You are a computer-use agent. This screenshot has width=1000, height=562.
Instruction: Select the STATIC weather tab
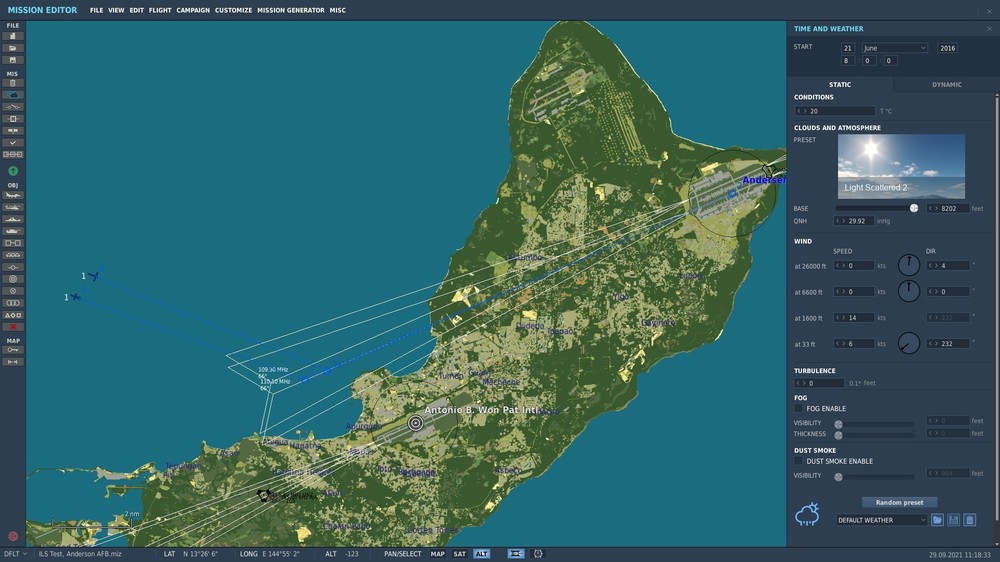point(840,84)
